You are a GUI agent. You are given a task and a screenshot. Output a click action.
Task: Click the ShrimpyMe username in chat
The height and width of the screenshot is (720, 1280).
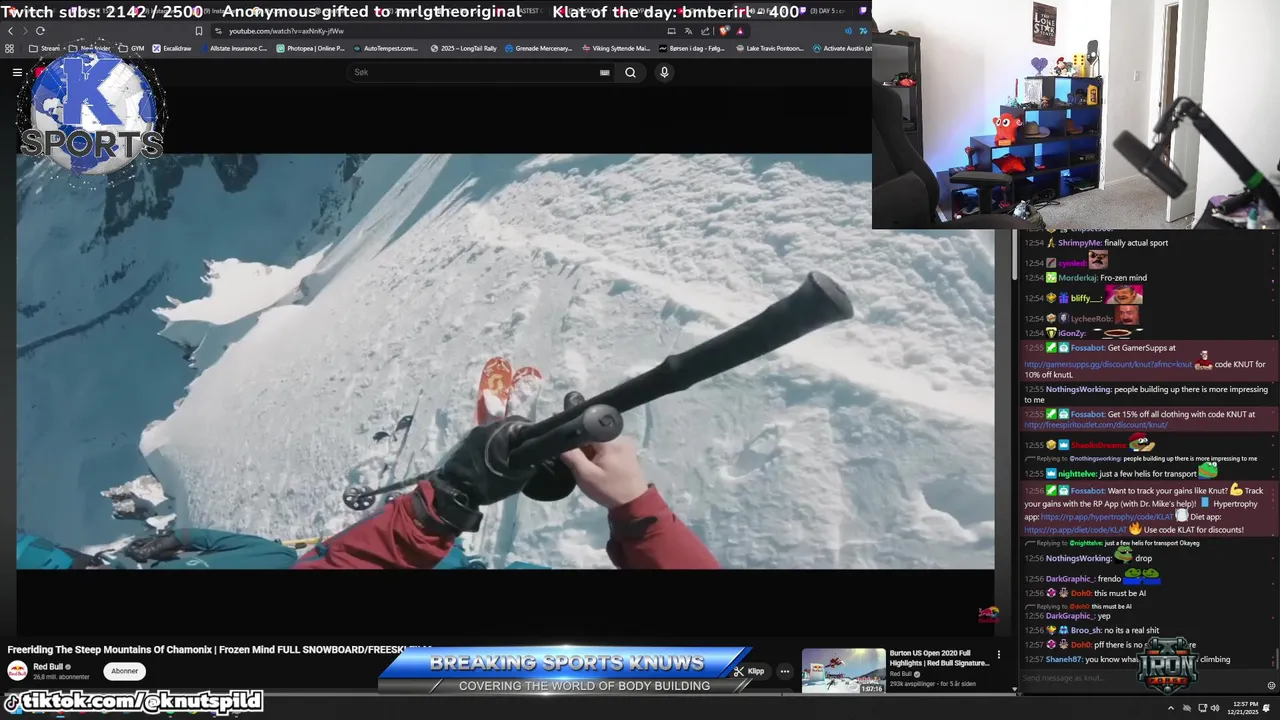click(1080, 243)
